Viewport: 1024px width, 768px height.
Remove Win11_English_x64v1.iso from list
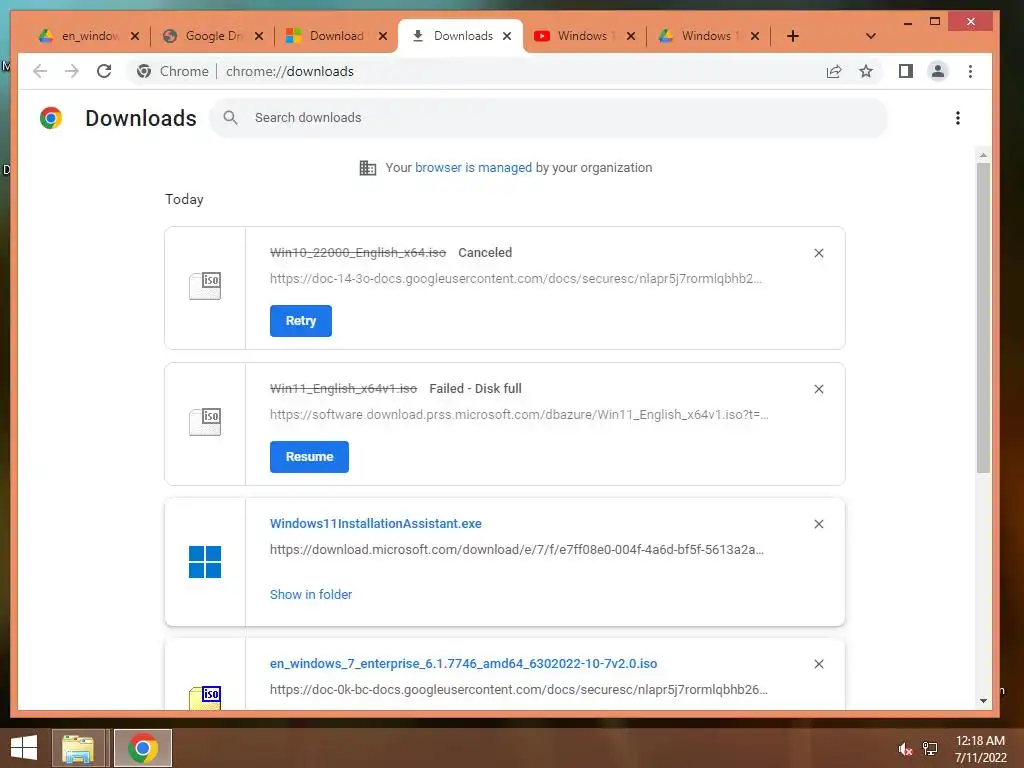[x=819, y=389]
